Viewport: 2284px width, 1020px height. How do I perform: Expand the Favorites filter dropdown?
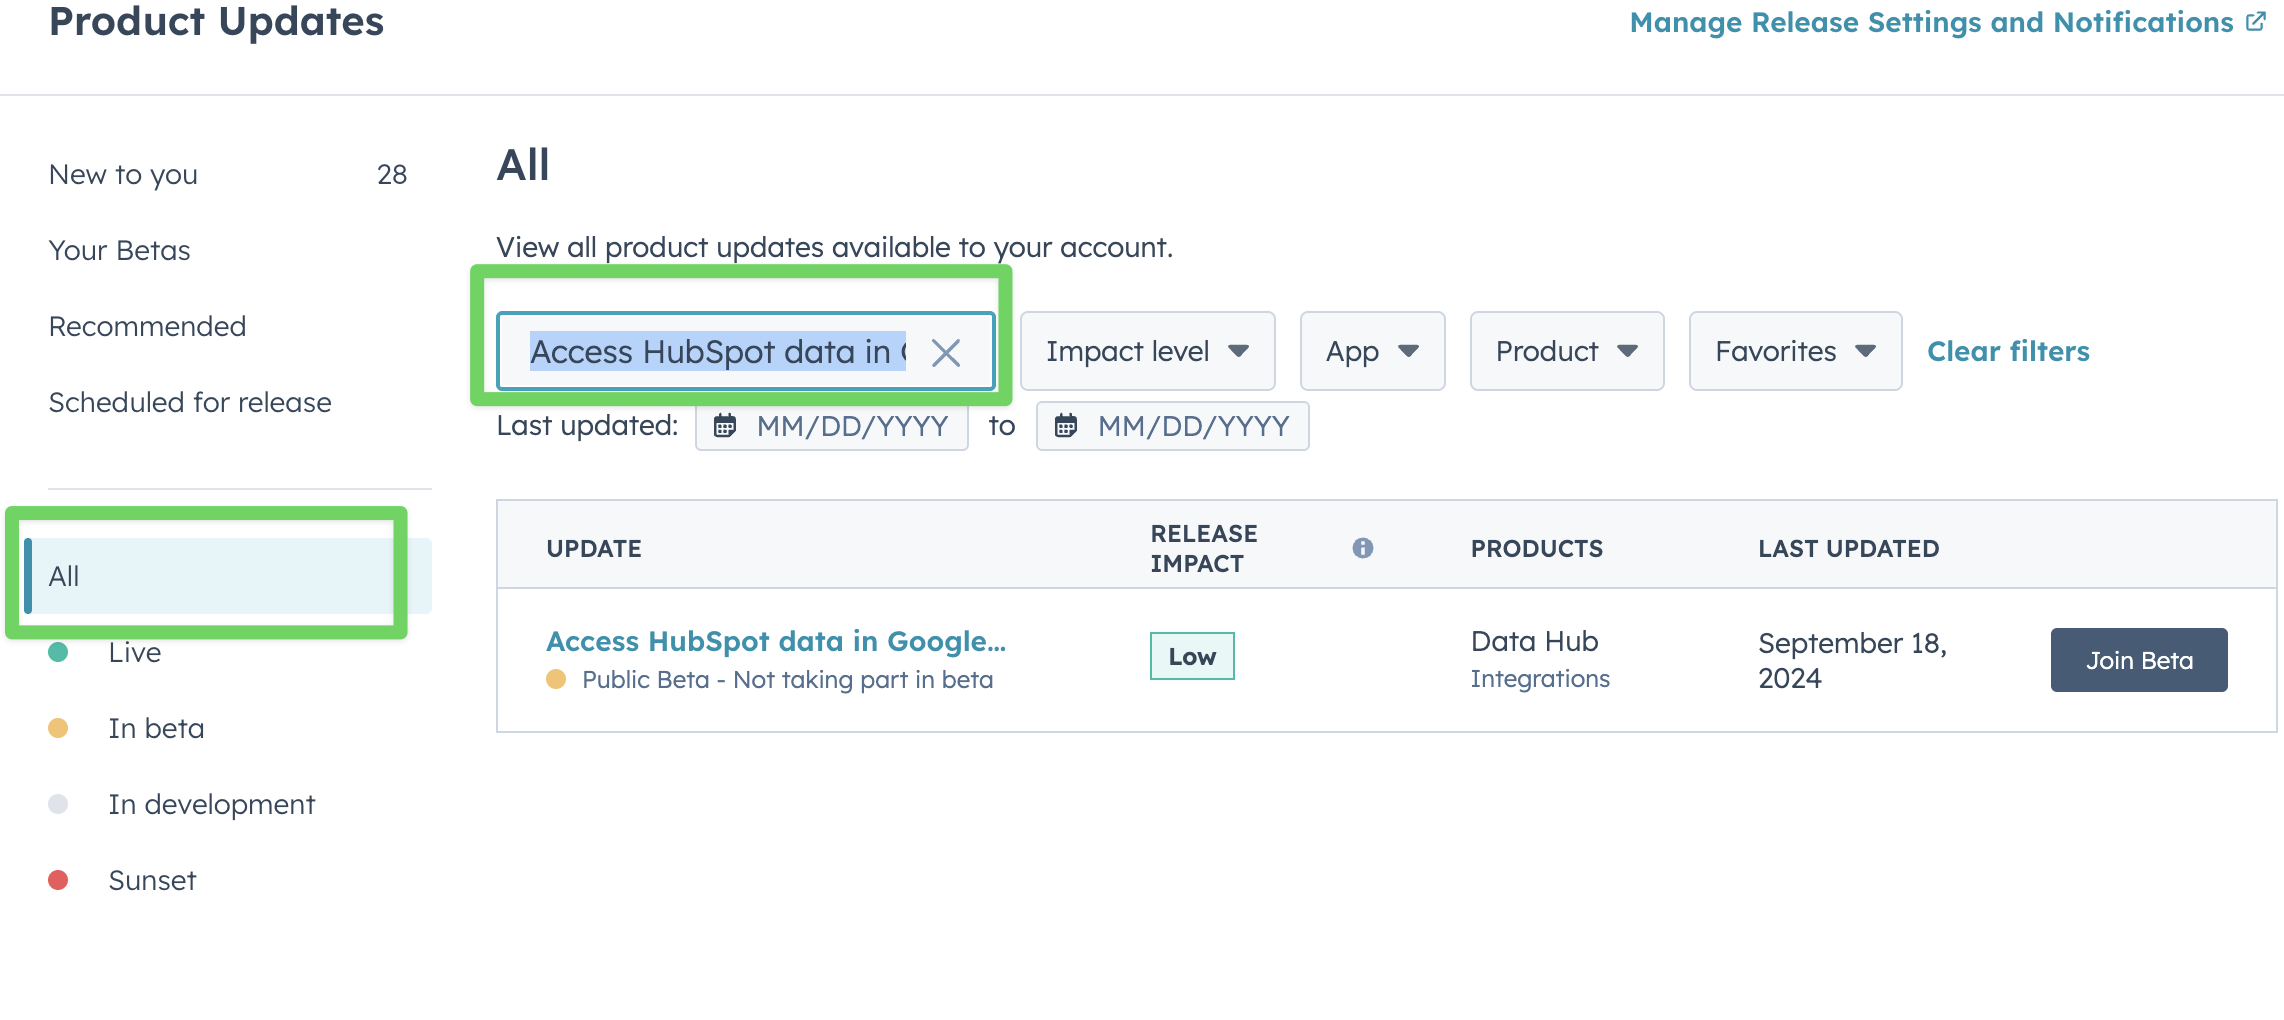(1795, 351)
